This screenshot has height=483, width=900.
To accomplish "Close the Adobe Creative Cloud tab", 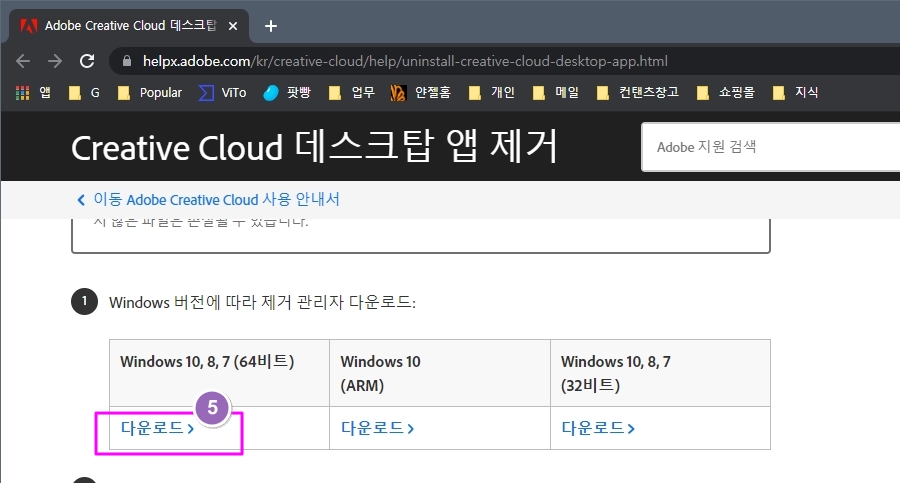I will click(232, 26).
